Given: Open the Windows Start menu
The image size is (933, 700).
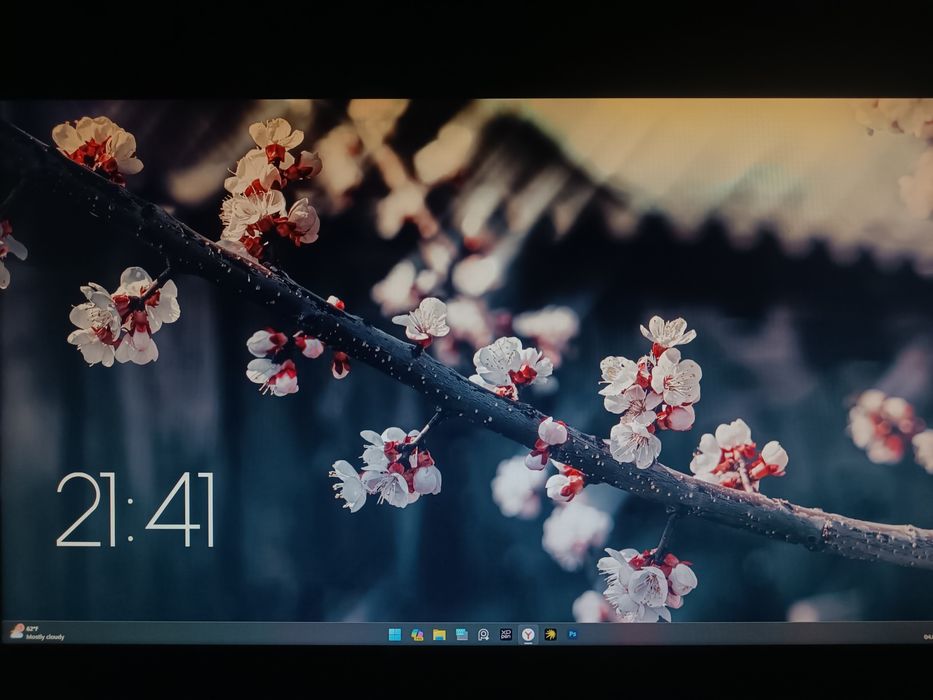Looking at the screenshot, I should 395,635.
